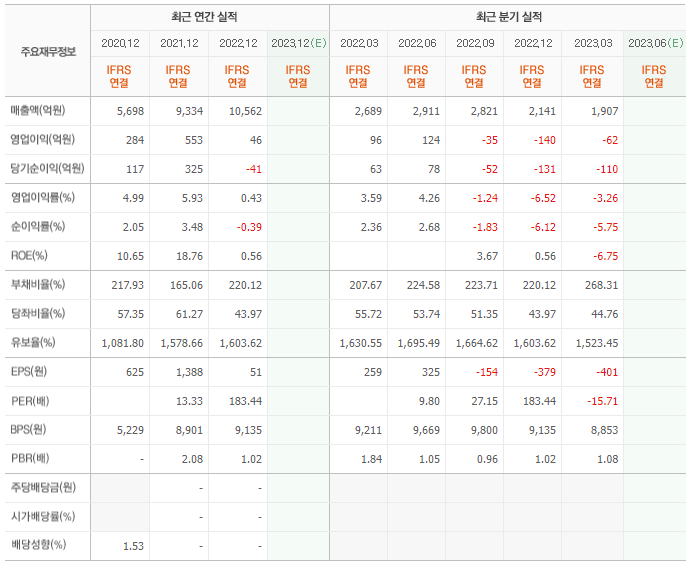Select the 매출액(억원) row label
The height and width of the screenshot is (564, 691).
coord(38,110)
